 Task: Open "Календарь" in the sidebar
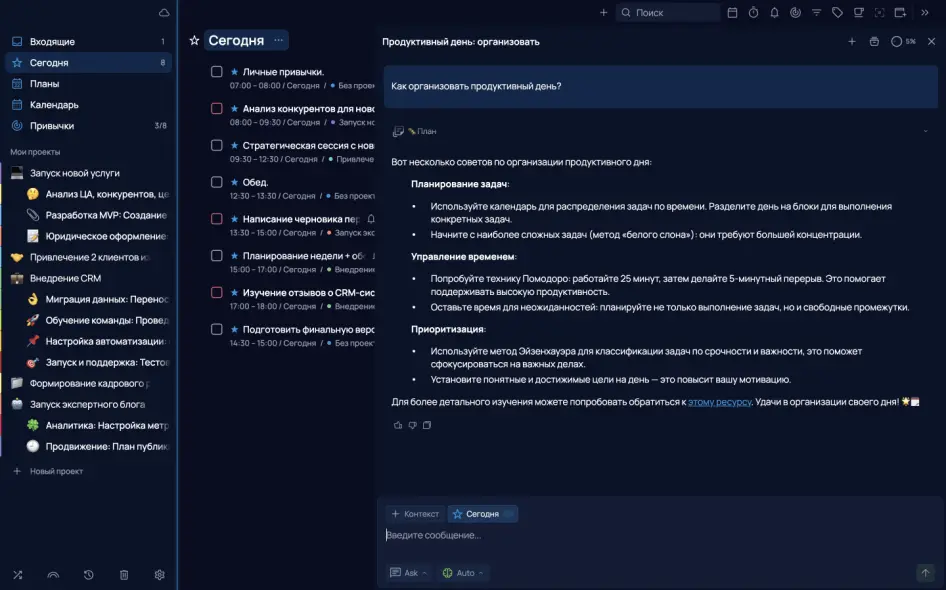tap(54, 105)
